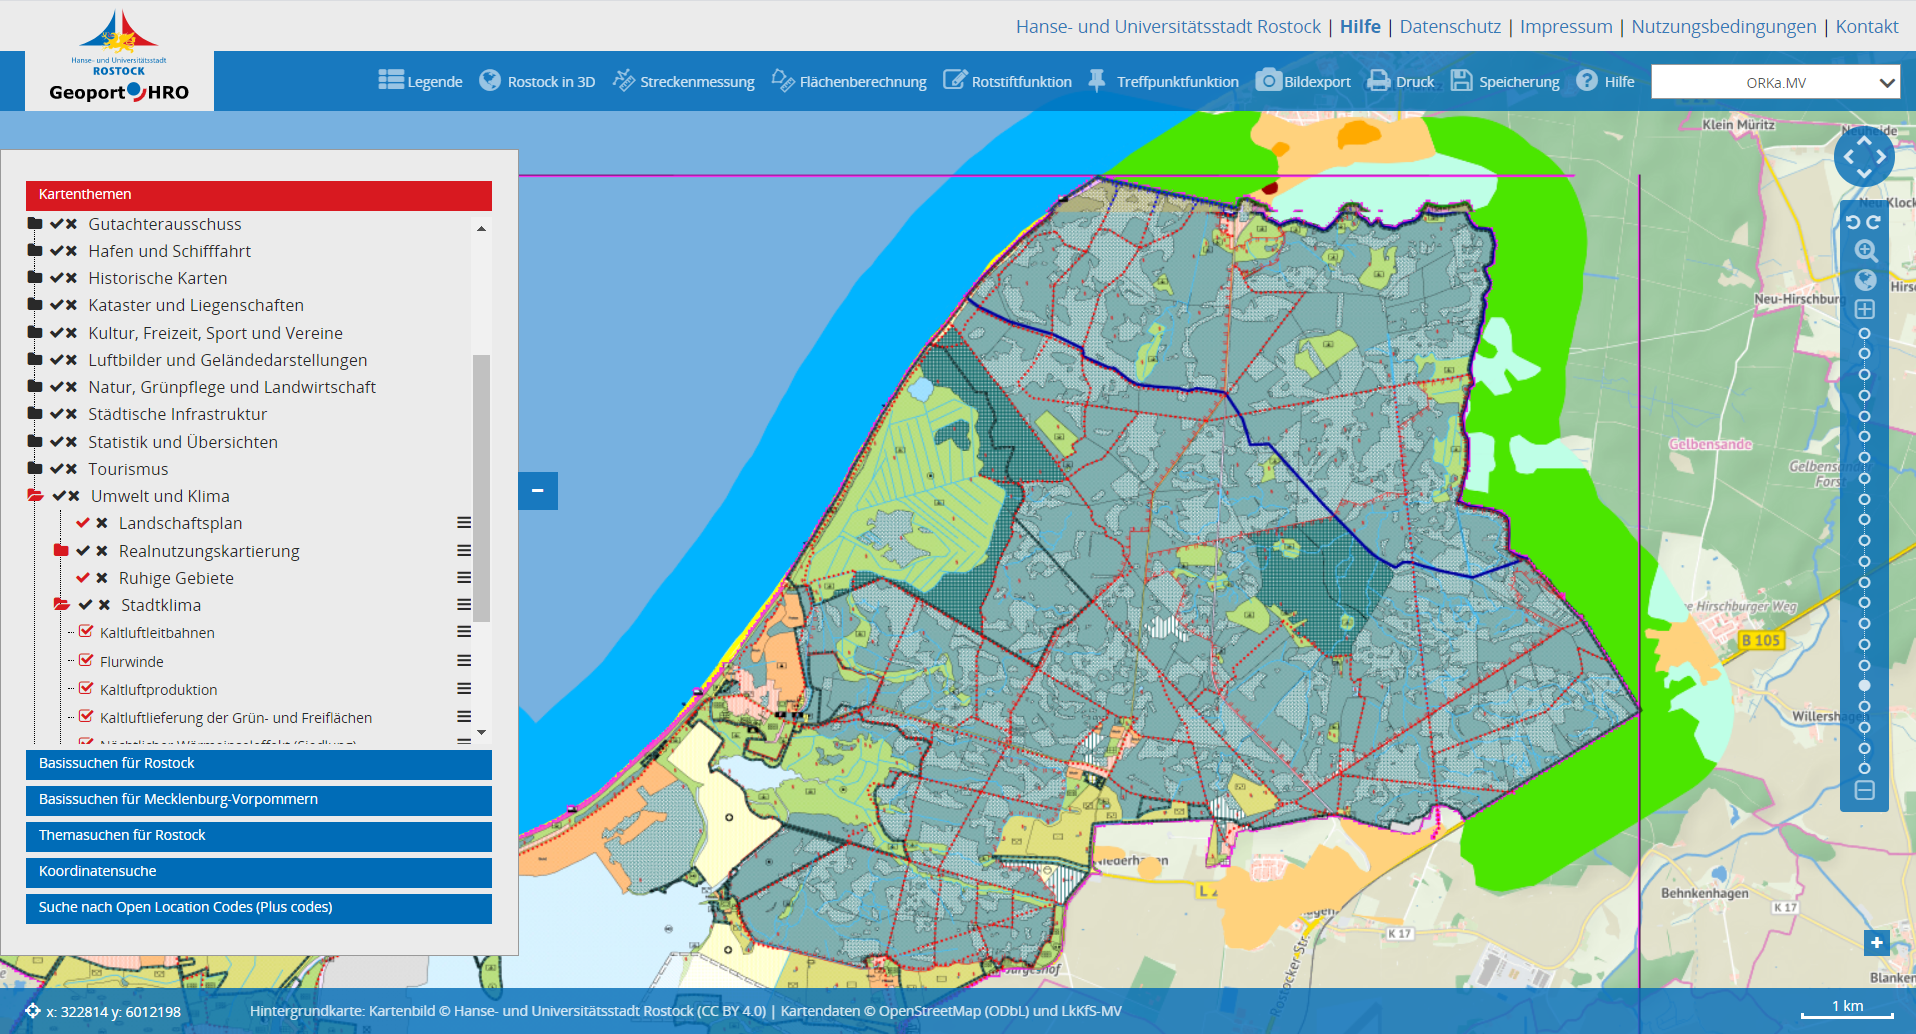
Task: Open overview map plus button
Action: click(1877, 942)
